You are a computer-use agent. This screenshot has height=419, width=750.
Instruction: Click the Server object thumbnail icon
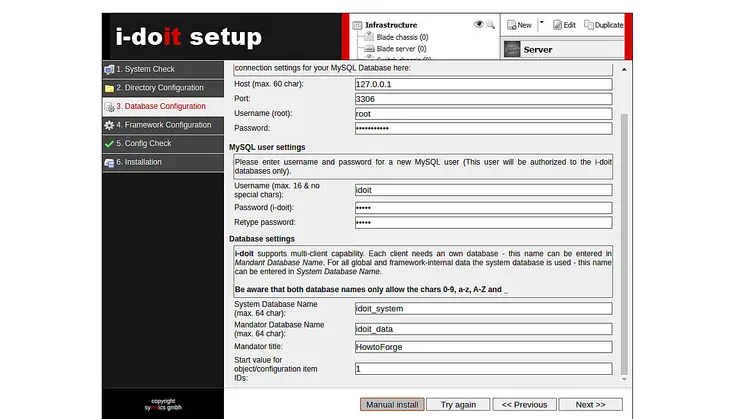coord(512,49)
